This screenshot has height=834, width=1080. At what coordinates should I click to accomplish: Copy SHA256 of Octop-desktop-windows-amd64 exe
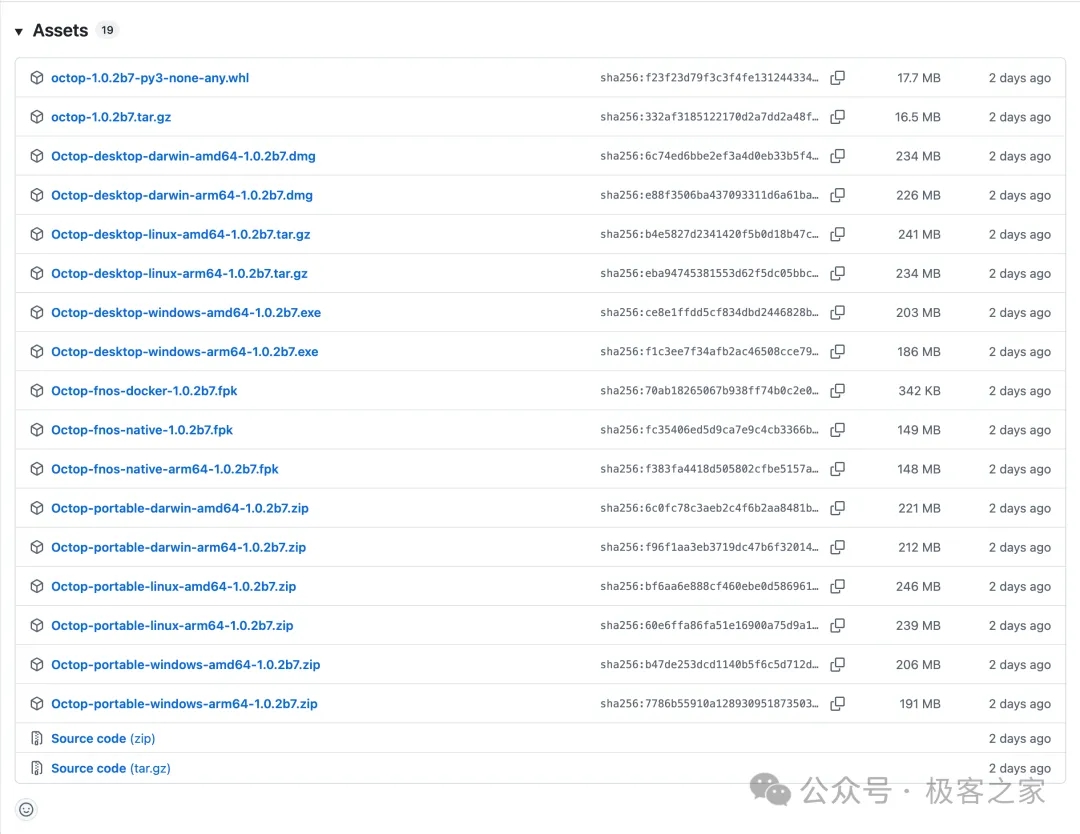pyautogui.click(x=838, y=313)
